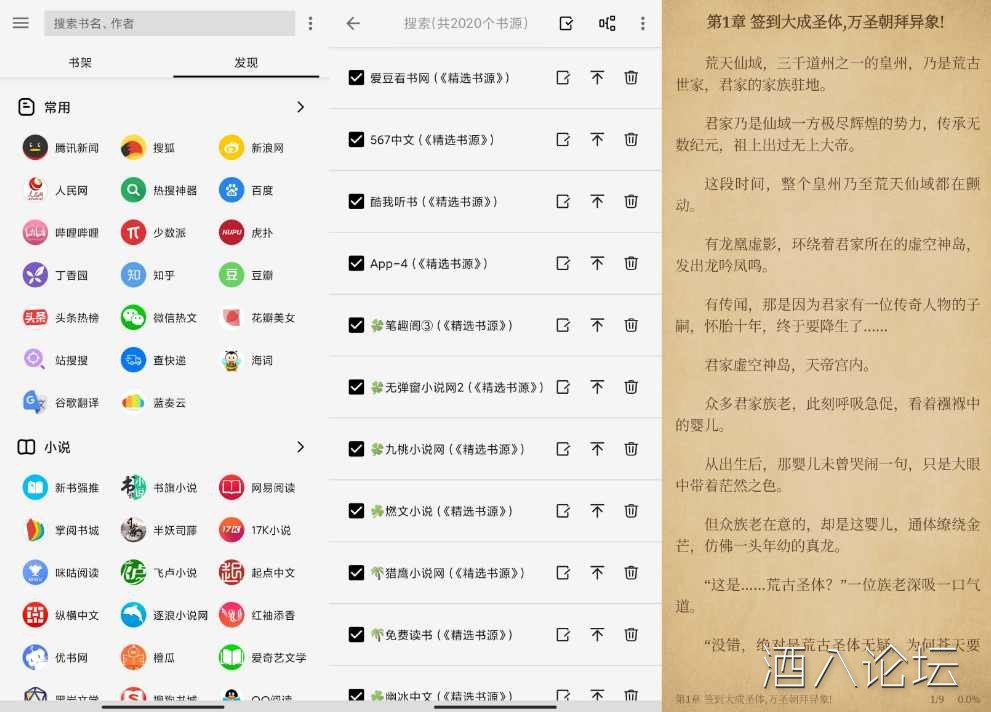The height and width of the screenshot is (712, 991).
Task: Uncheck the 无弹窗小说网2 source checkbox
Action: (x=356, y=387)
